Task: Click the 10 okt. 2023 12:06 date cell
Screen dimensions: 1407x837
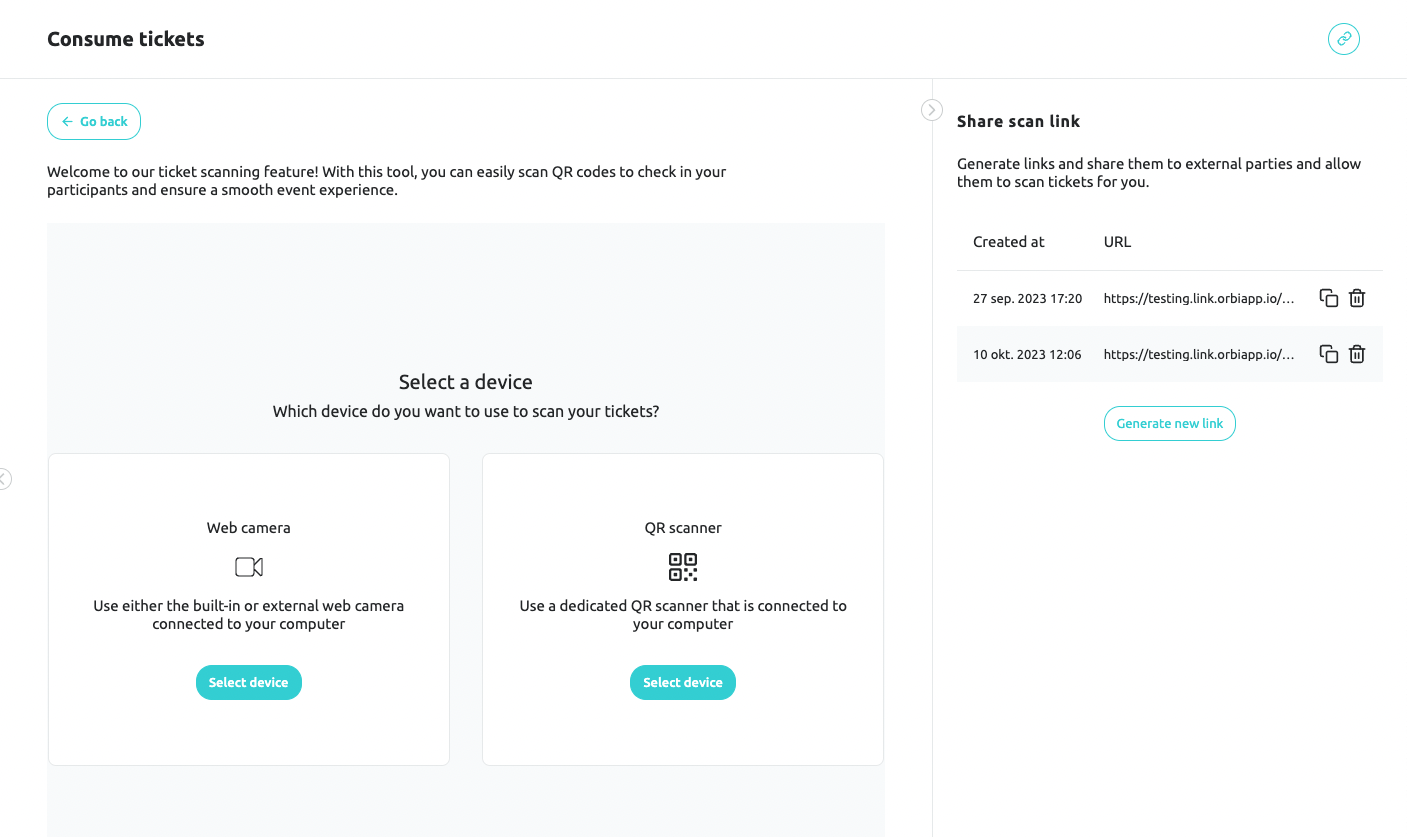Action: click(1027, 354)
